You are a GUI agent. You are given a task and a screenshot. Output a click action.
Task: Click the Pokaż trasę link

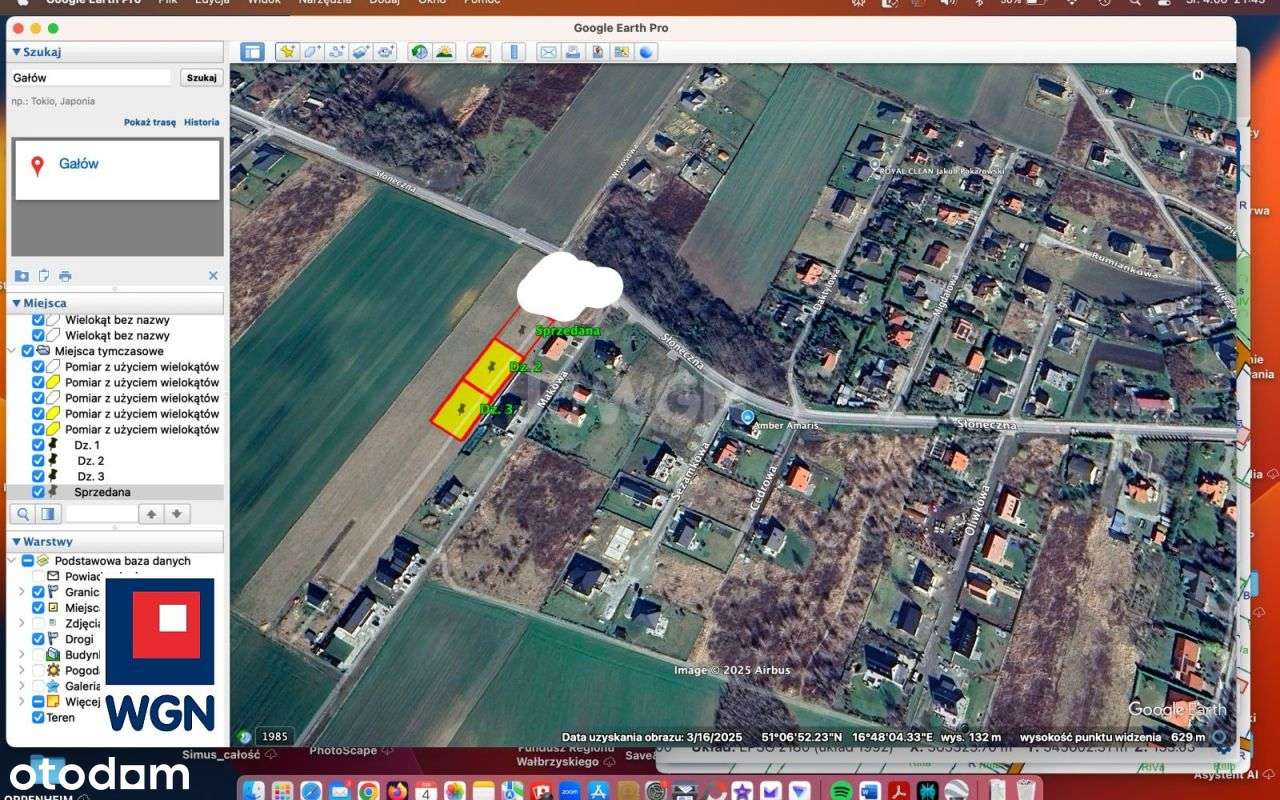(x=150, y=122)
